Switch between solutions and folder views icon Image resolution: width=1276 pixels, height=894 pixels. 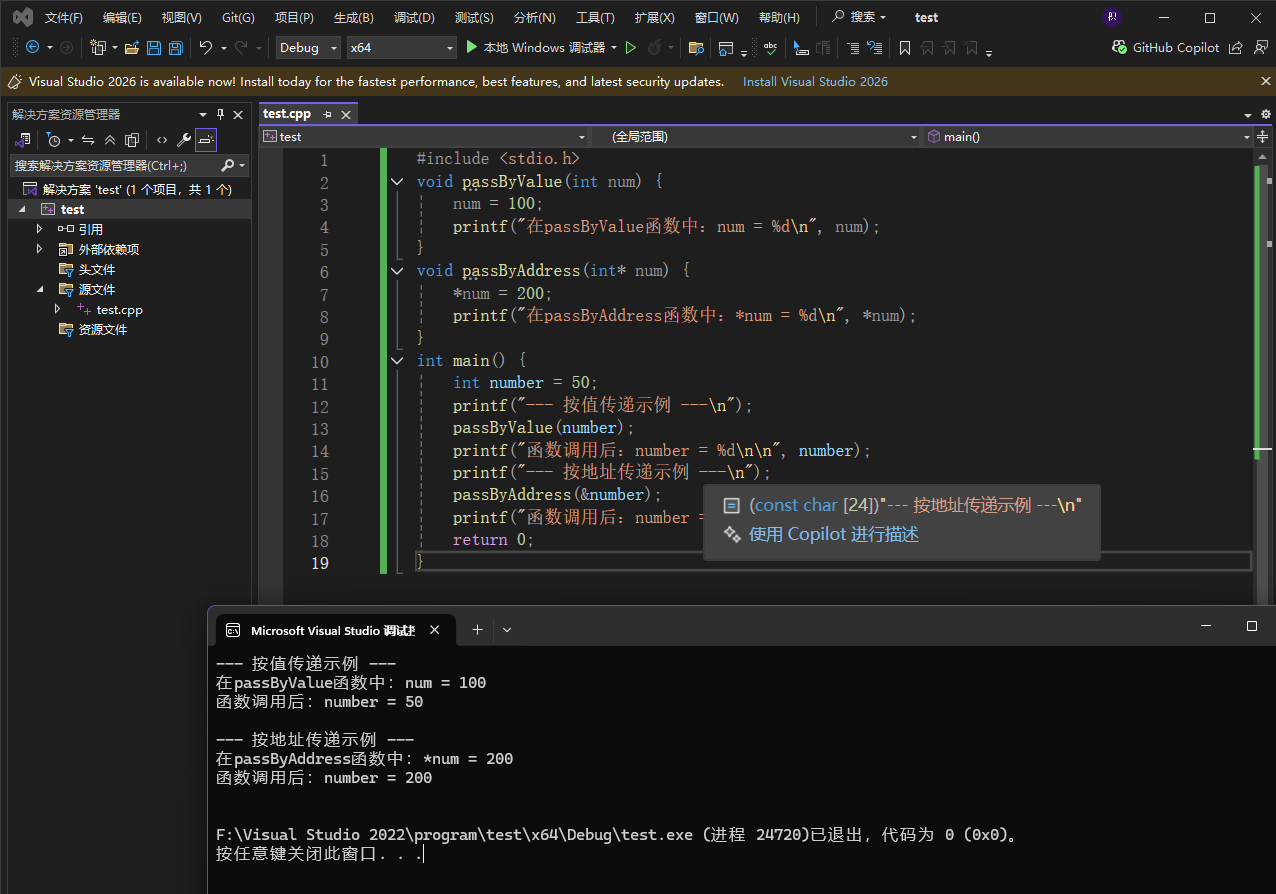click(23, 140)
